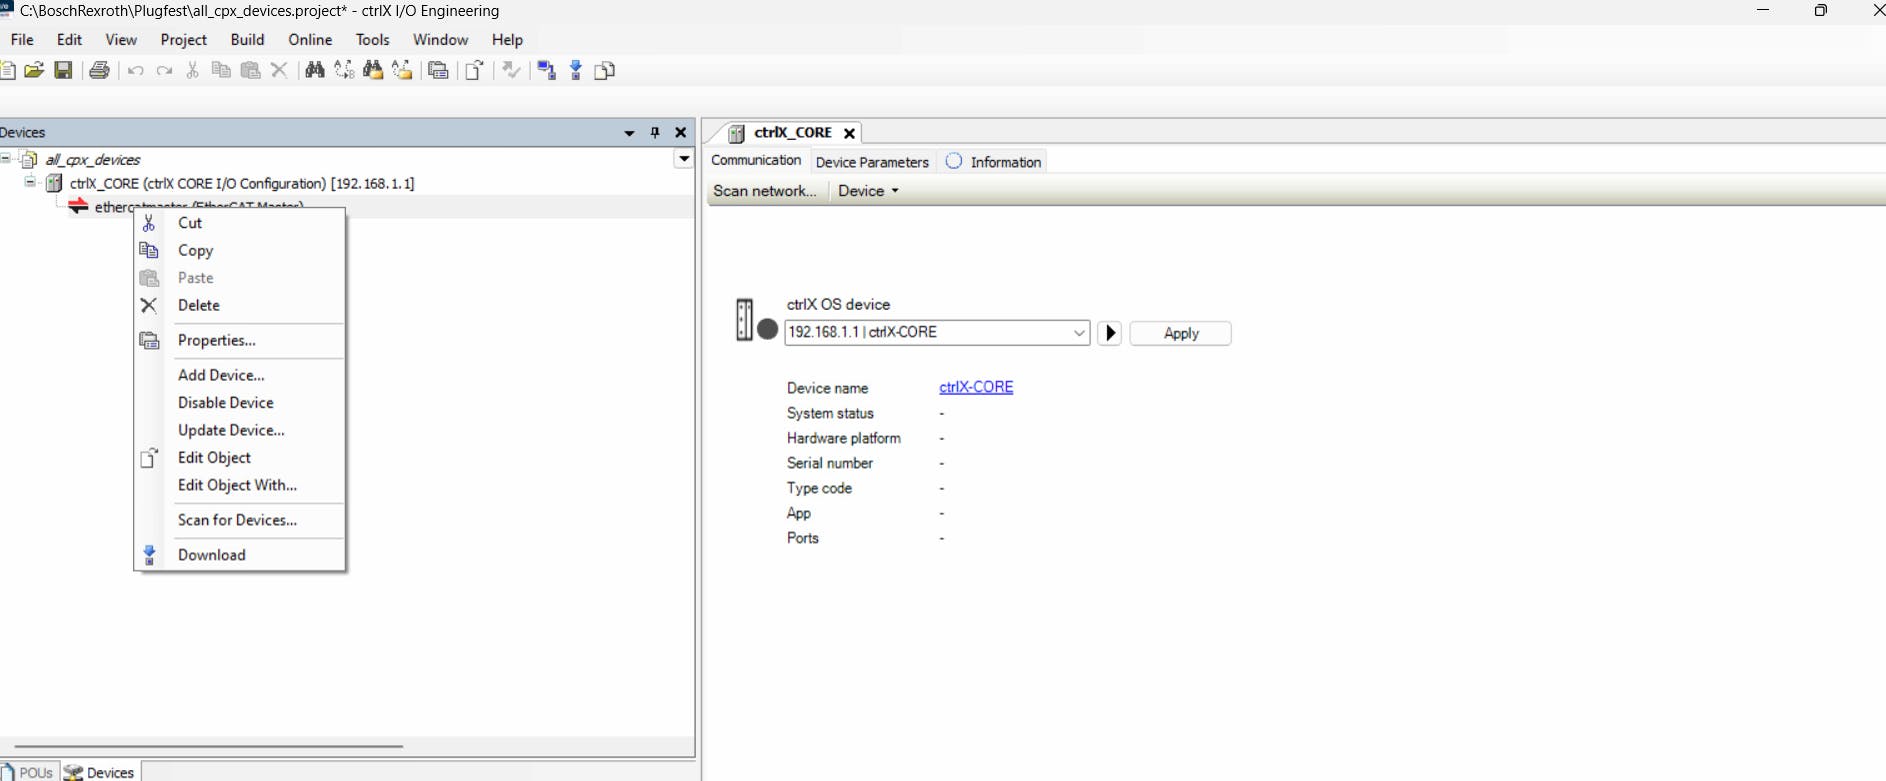Click the Replace A-to-B toolbar icon
This screenshot has height=781, width=1886.
pos(344,70)
